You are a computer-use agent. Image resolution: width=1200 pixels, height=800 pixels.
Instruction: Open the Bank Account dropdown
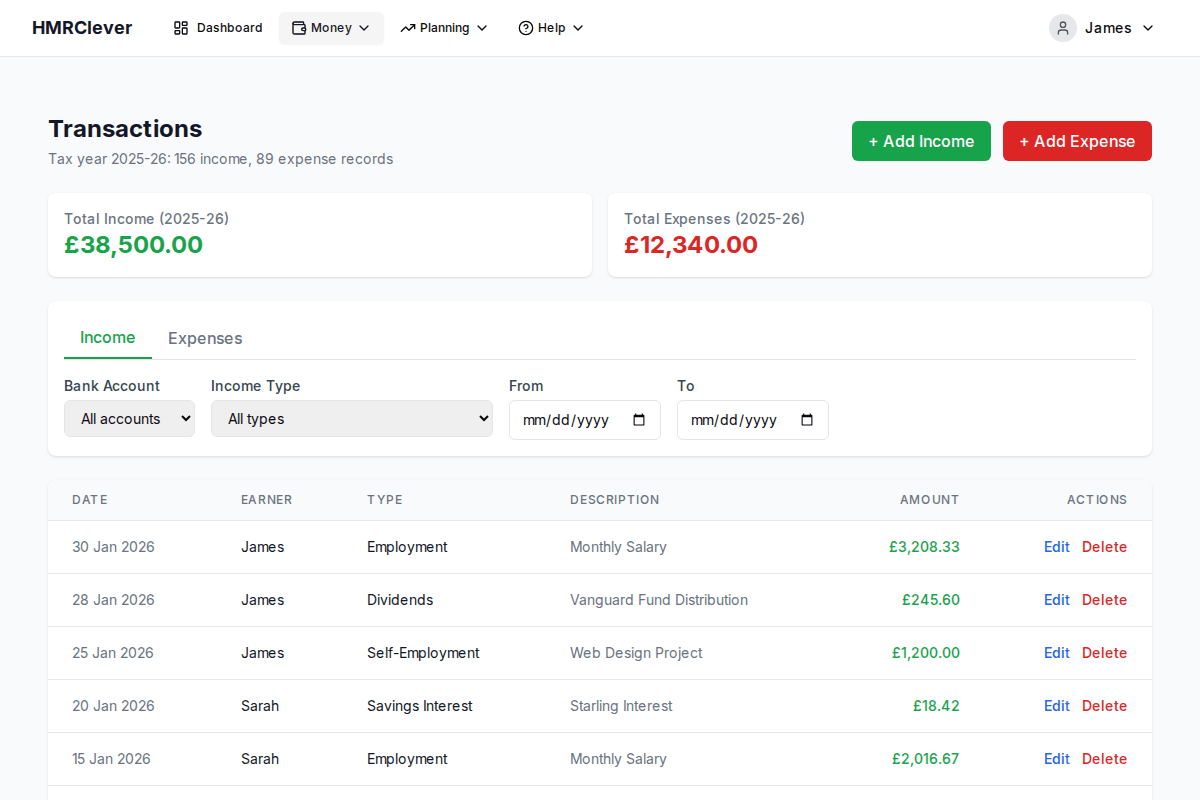click(129, 418)
